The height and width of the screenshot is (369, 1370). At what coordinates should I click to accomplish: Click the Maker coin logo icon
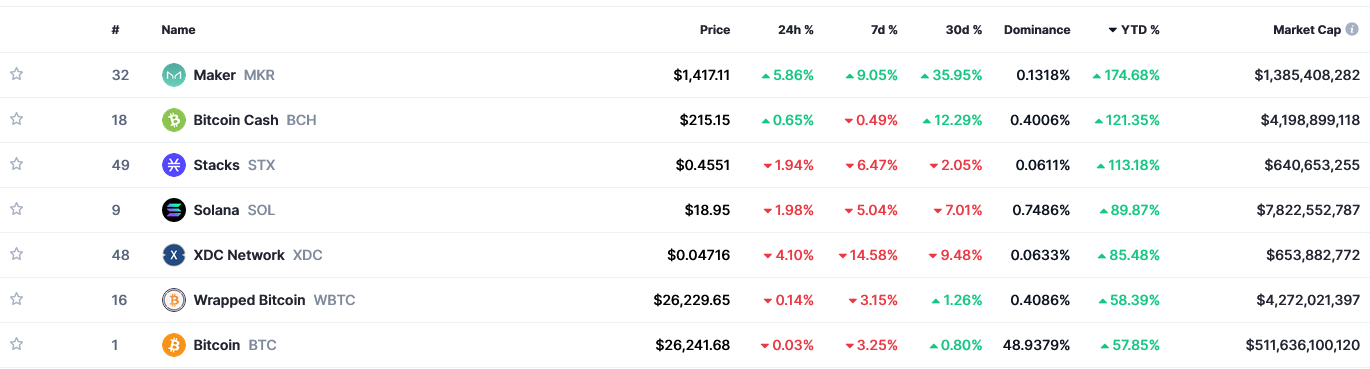pyautogui.click(x=174, y=75)
